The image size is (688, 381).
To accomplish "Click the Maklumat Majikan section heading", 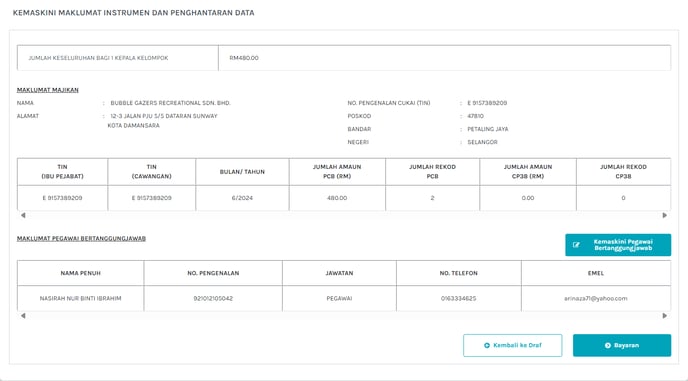I will pyautogui.click(x=47, y=90).
